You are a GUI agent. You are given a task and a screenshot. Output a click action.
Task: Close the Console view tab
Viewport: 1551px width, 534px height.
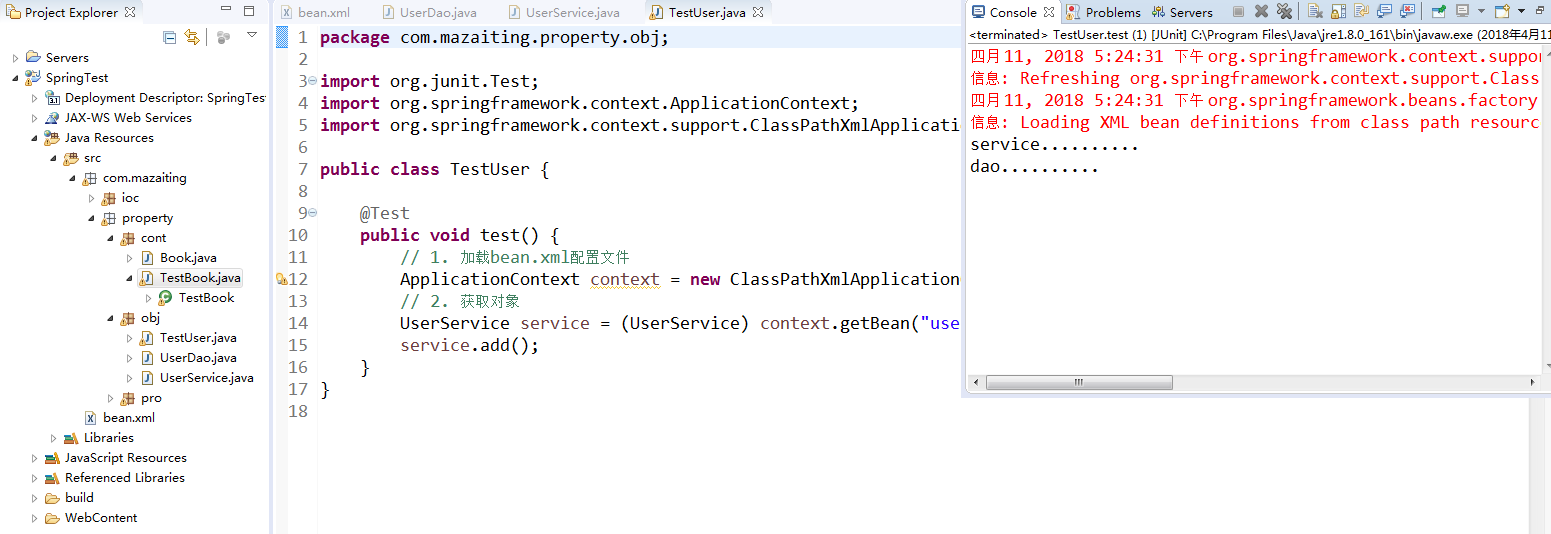tap(1049, 12)
